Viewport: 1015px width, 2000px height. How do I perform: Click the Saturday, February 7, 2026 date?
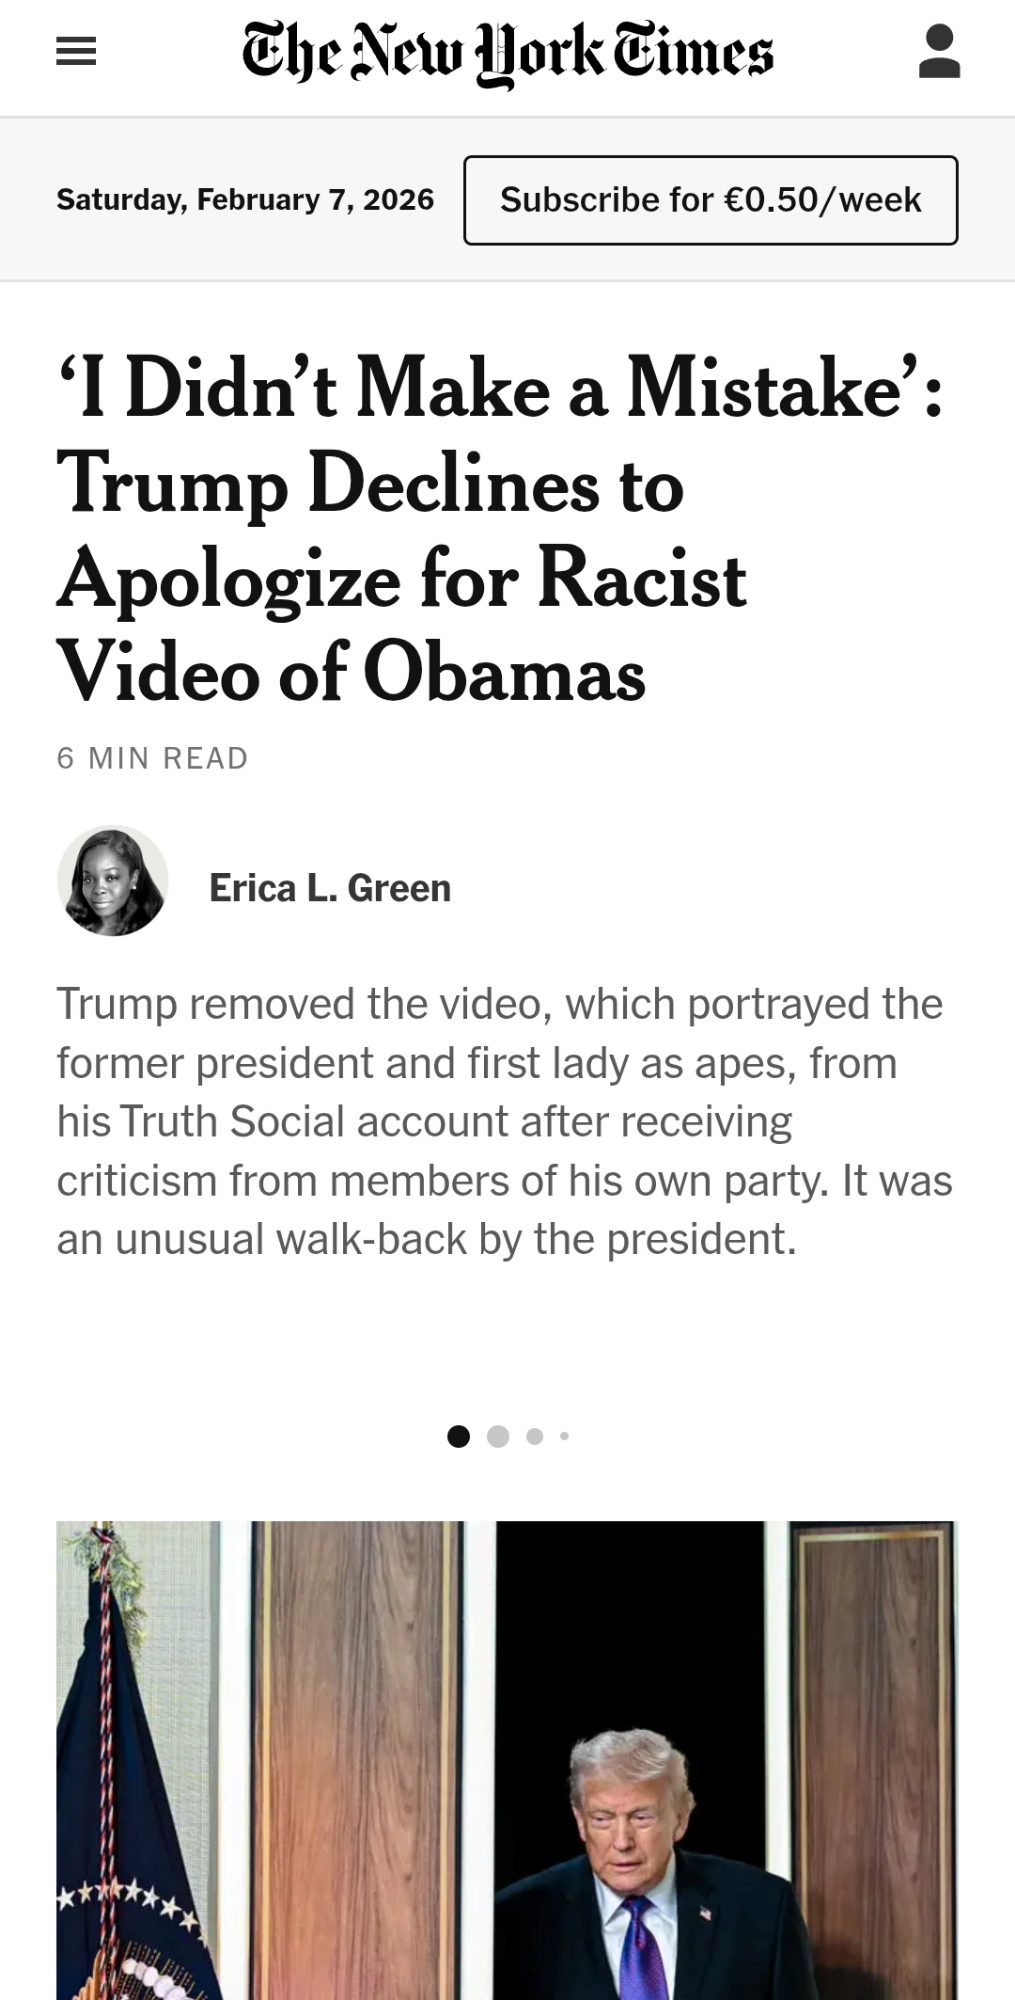(x=245, y=200)
